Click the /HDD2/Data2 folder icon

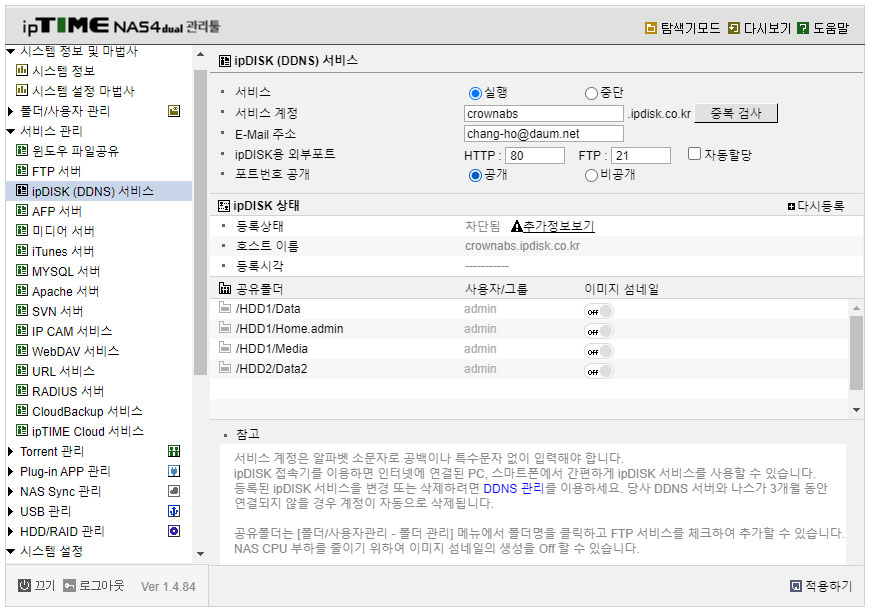[x=225, y=367]
